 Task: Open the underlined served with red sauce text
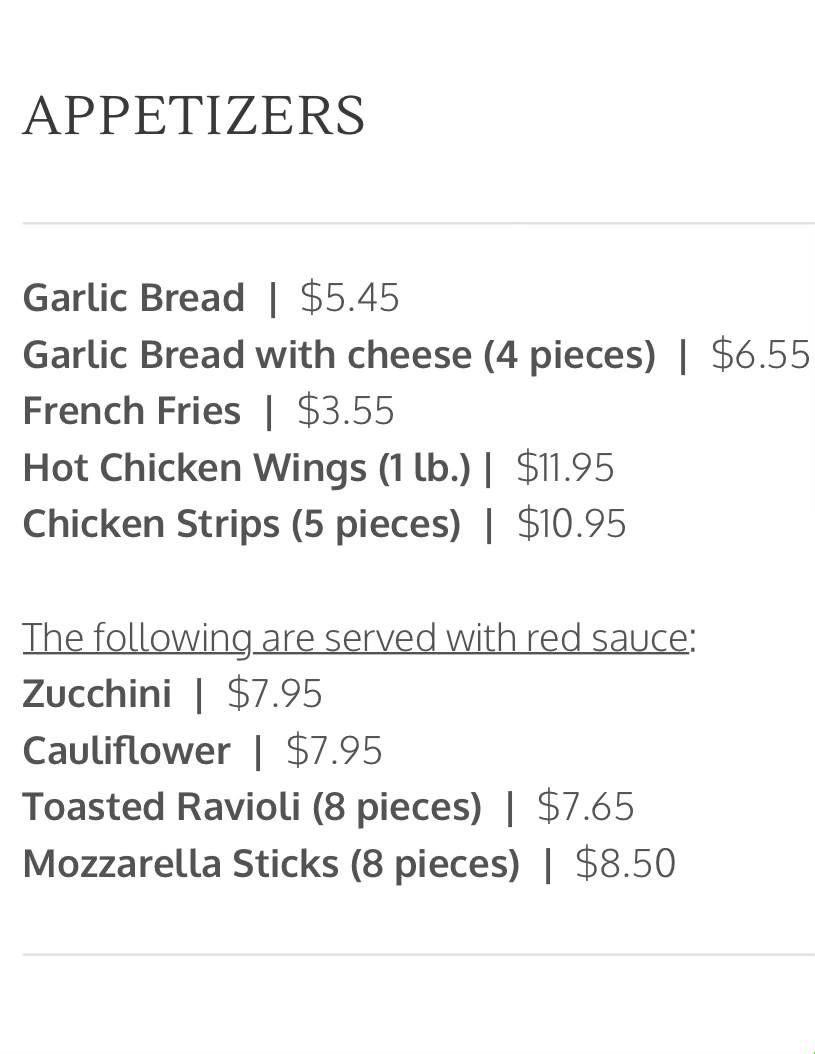355,637
